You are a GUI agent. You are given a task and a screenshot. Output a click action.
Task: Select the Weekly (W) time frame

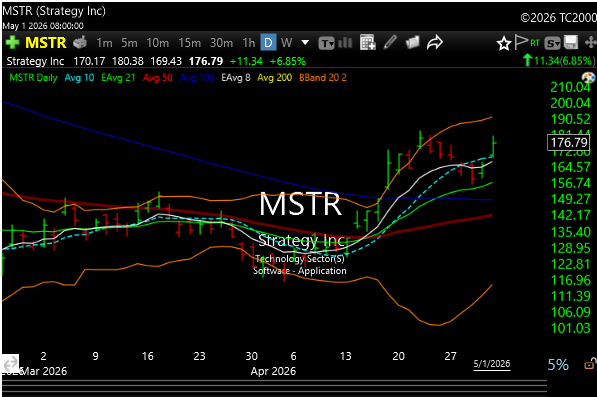(286, 43)
